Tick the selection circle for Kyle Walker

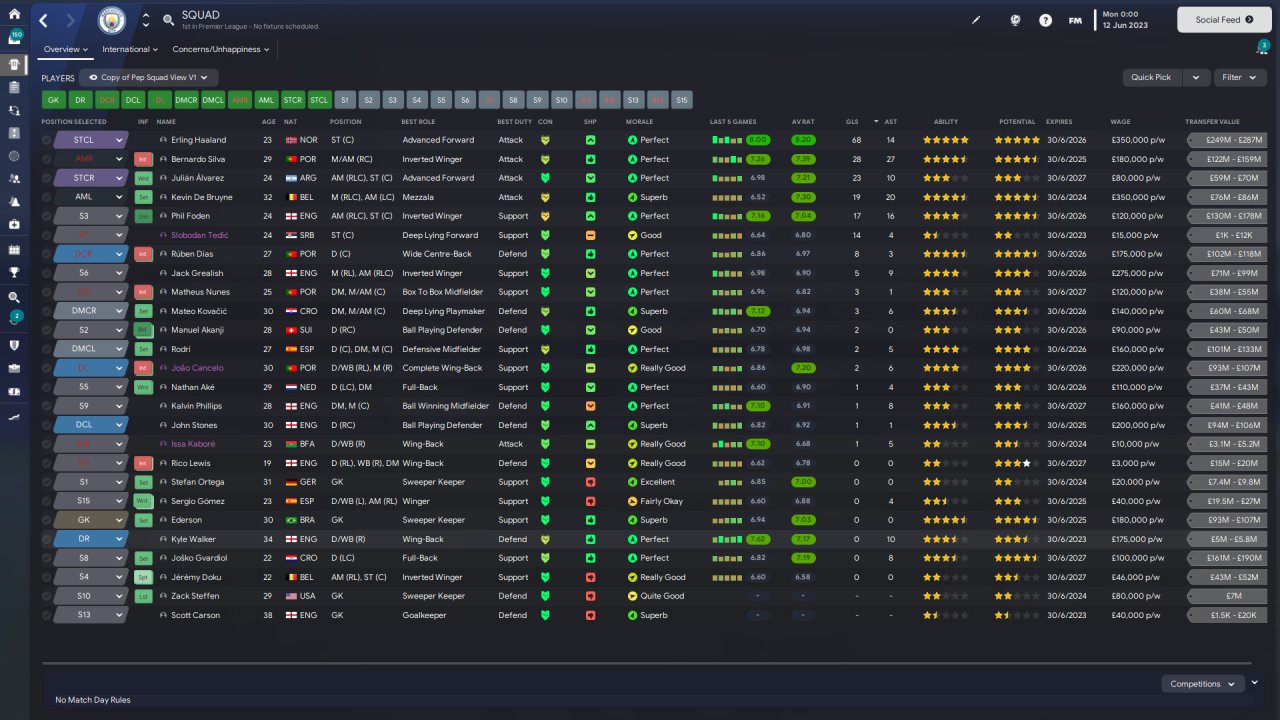(x=46, y=539)
